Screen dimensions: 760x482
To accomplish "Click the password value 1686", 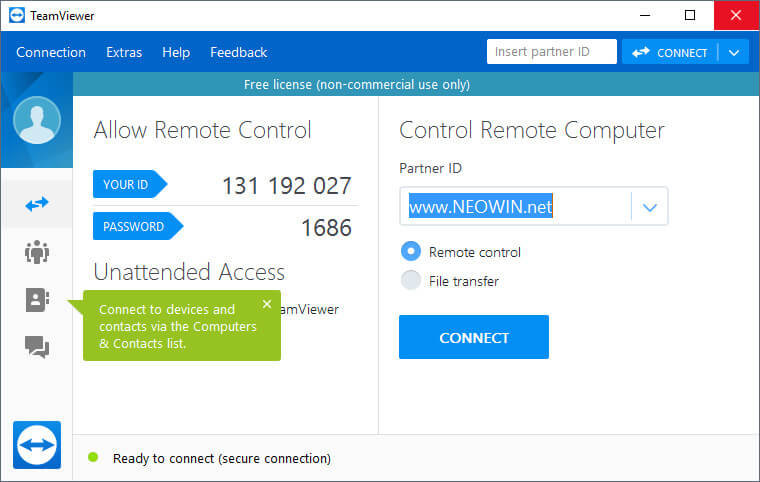I will point(326,227).
